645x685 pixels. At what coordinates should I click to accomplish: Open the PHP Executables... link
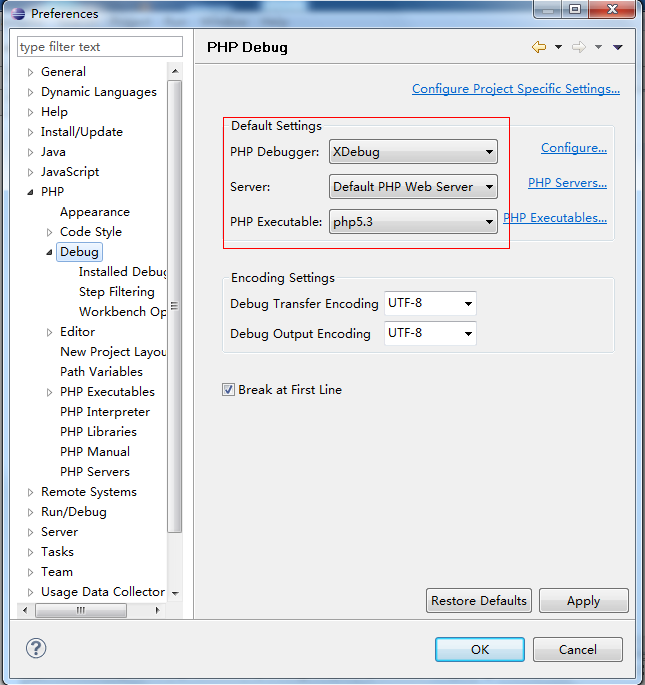pyautogui.click(x=555, y=218)
